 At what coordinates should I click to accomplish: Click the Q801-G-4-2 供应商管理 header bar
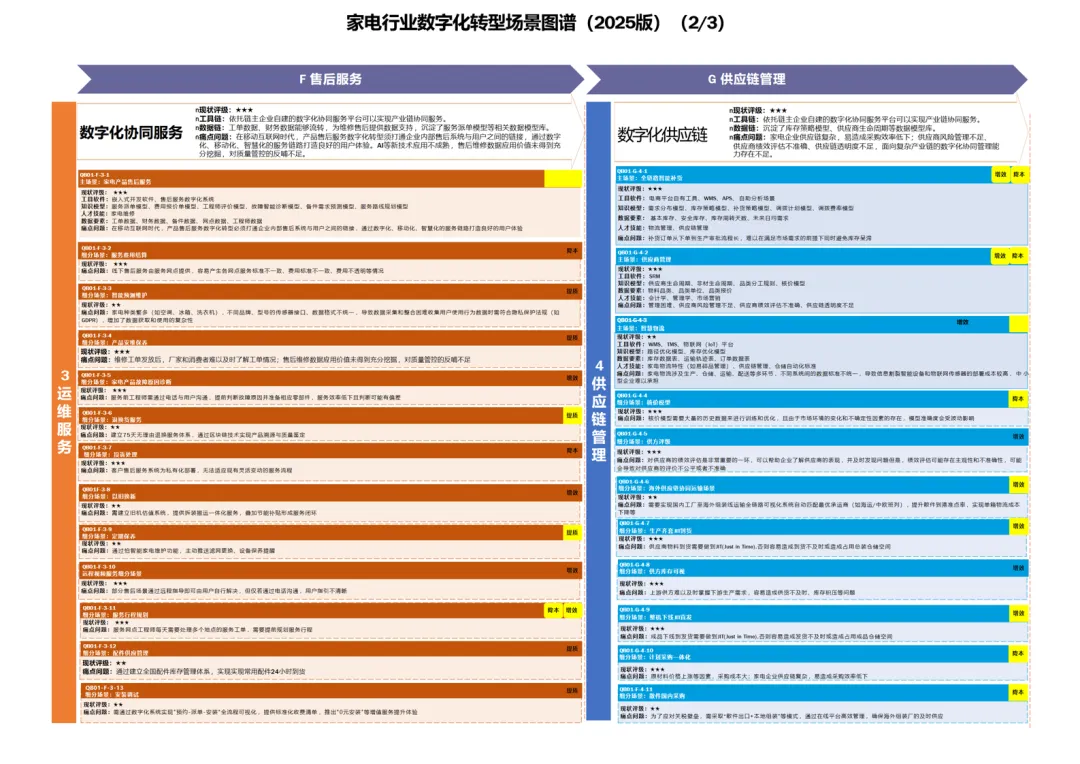coord(821,256)
